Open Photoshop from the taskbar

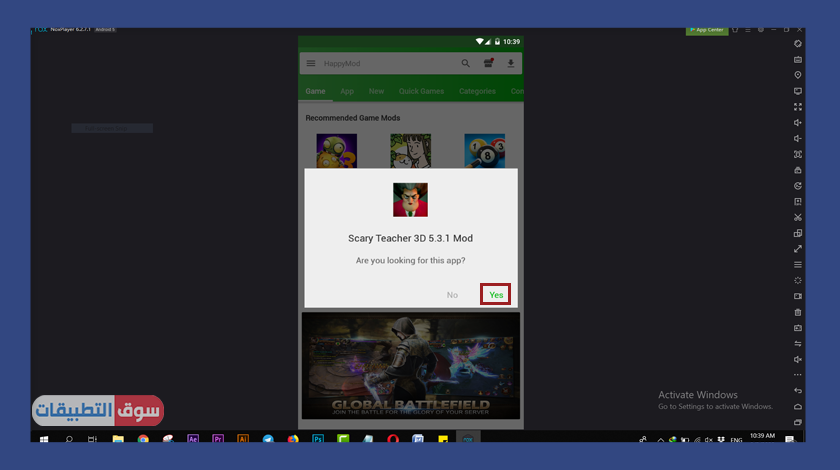(x=318, y=439)
